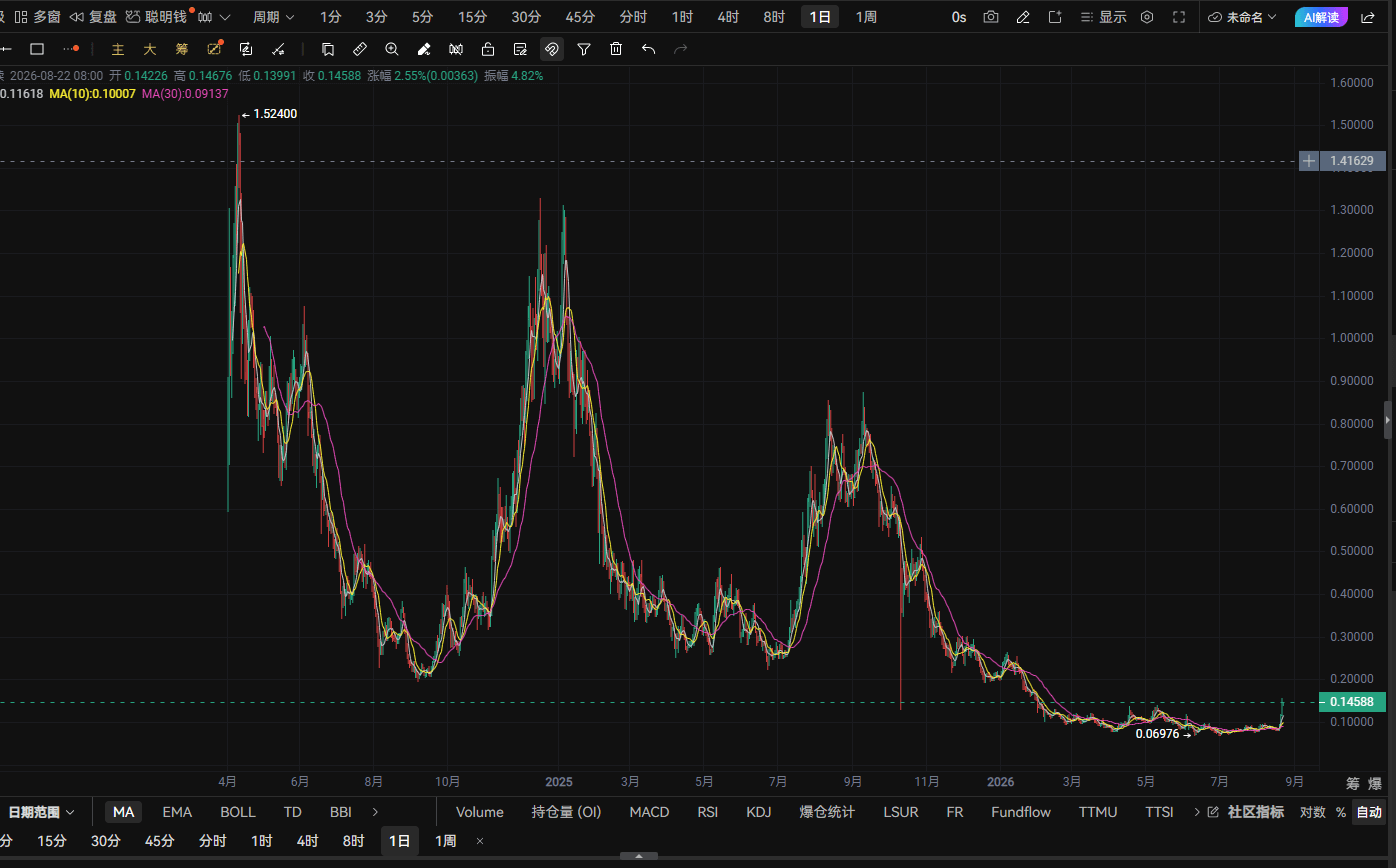Toggle the drawing lock icon

pos(488,49)
